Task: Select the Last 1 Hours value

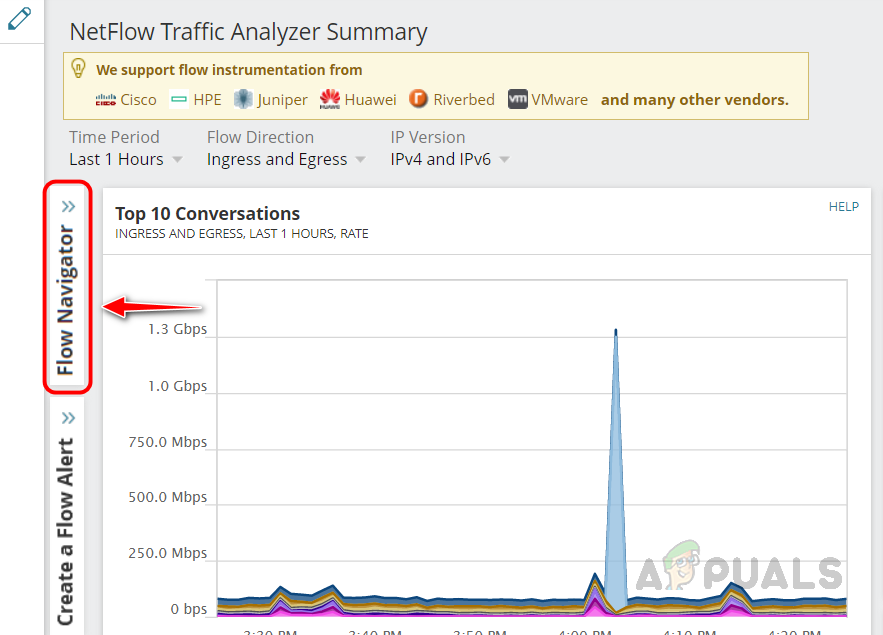Action: 116,160
